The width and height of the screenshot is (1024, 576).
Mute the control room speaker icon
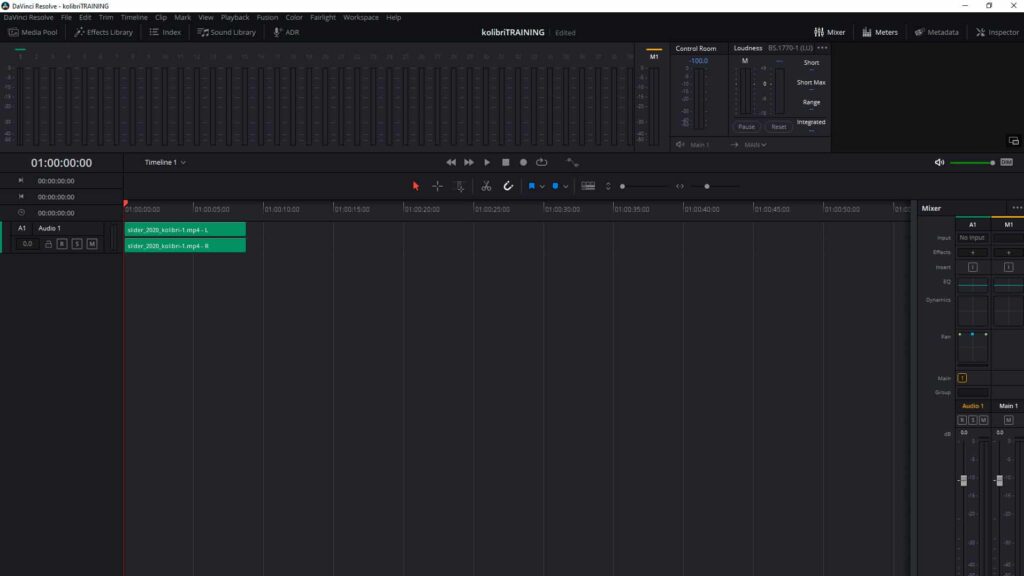pos(939,162)
